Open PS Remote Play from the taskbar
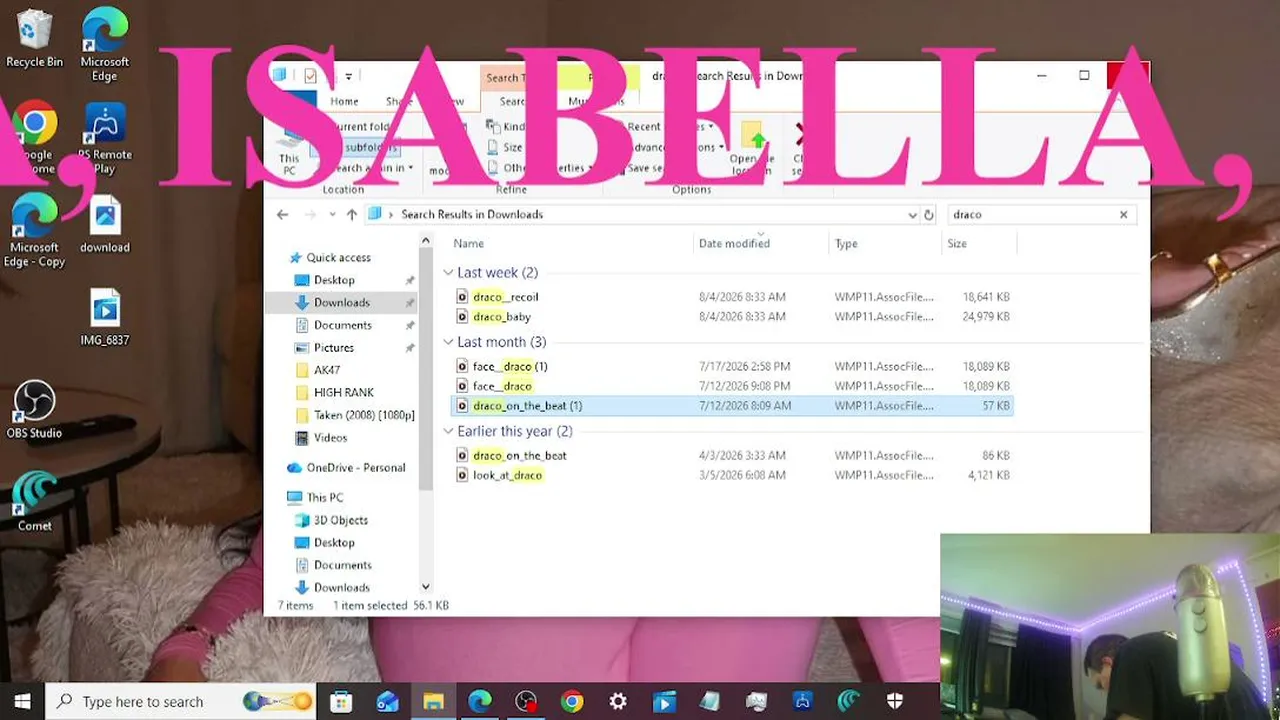 (803, 701)
